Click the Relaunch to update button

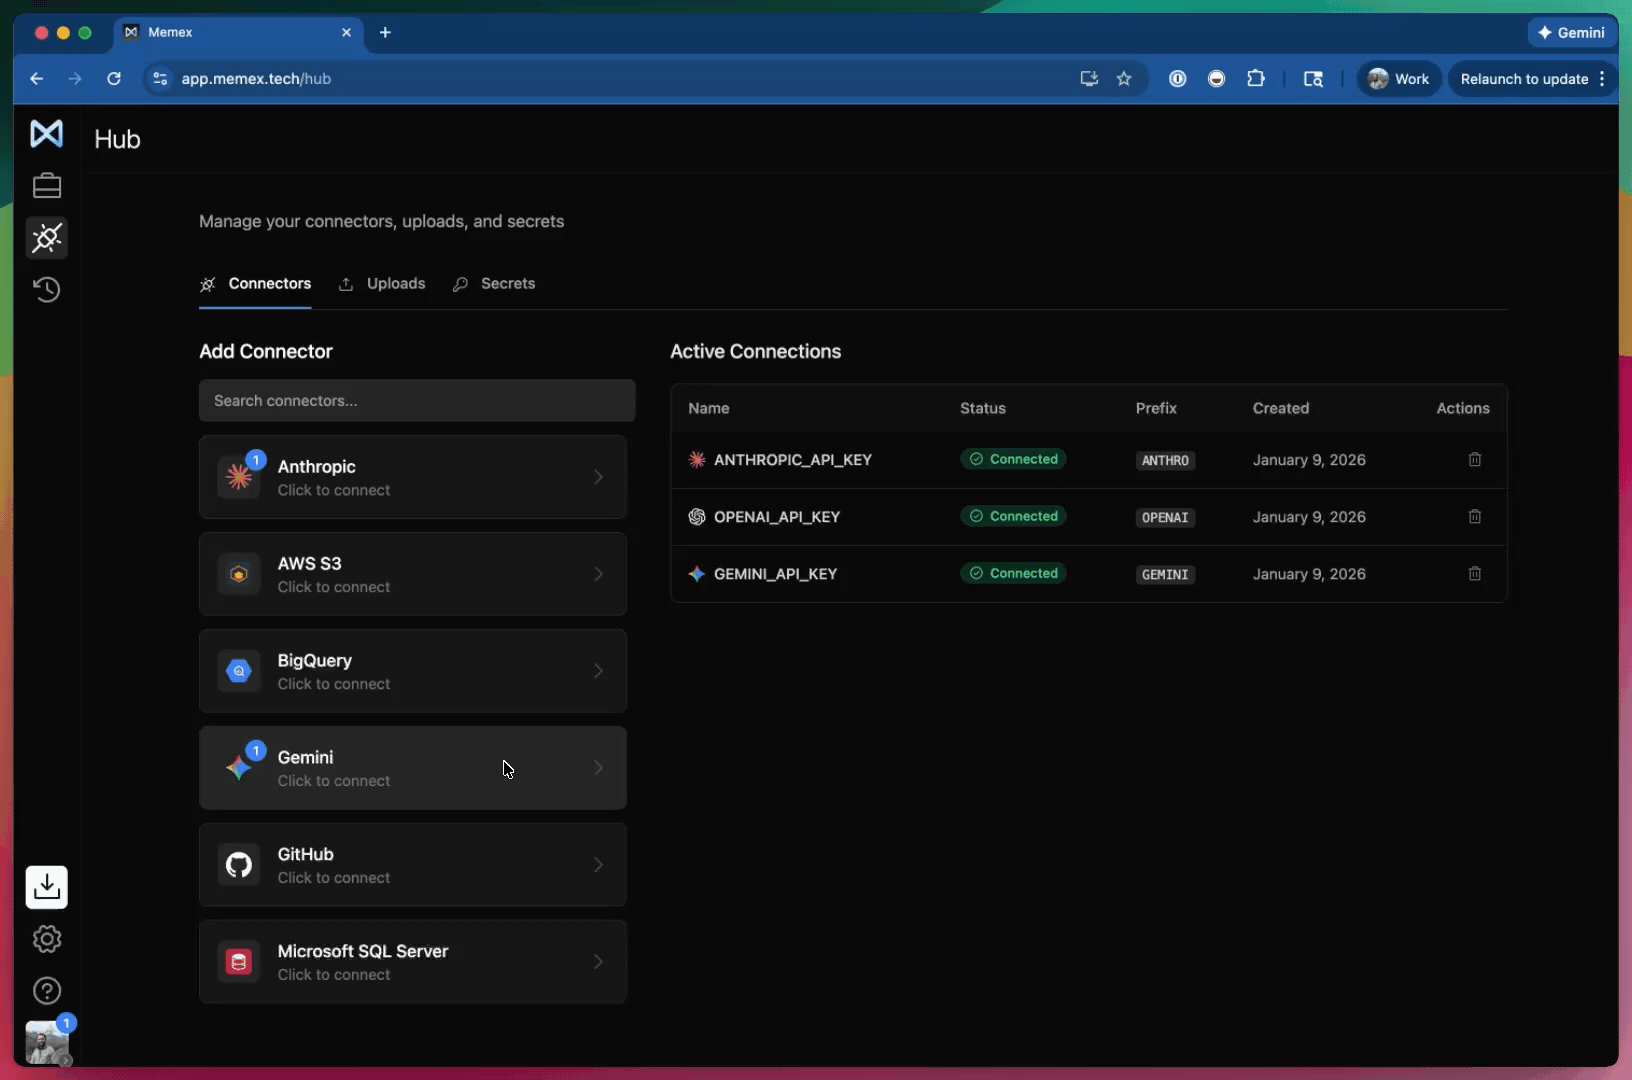coord(1523,79)
